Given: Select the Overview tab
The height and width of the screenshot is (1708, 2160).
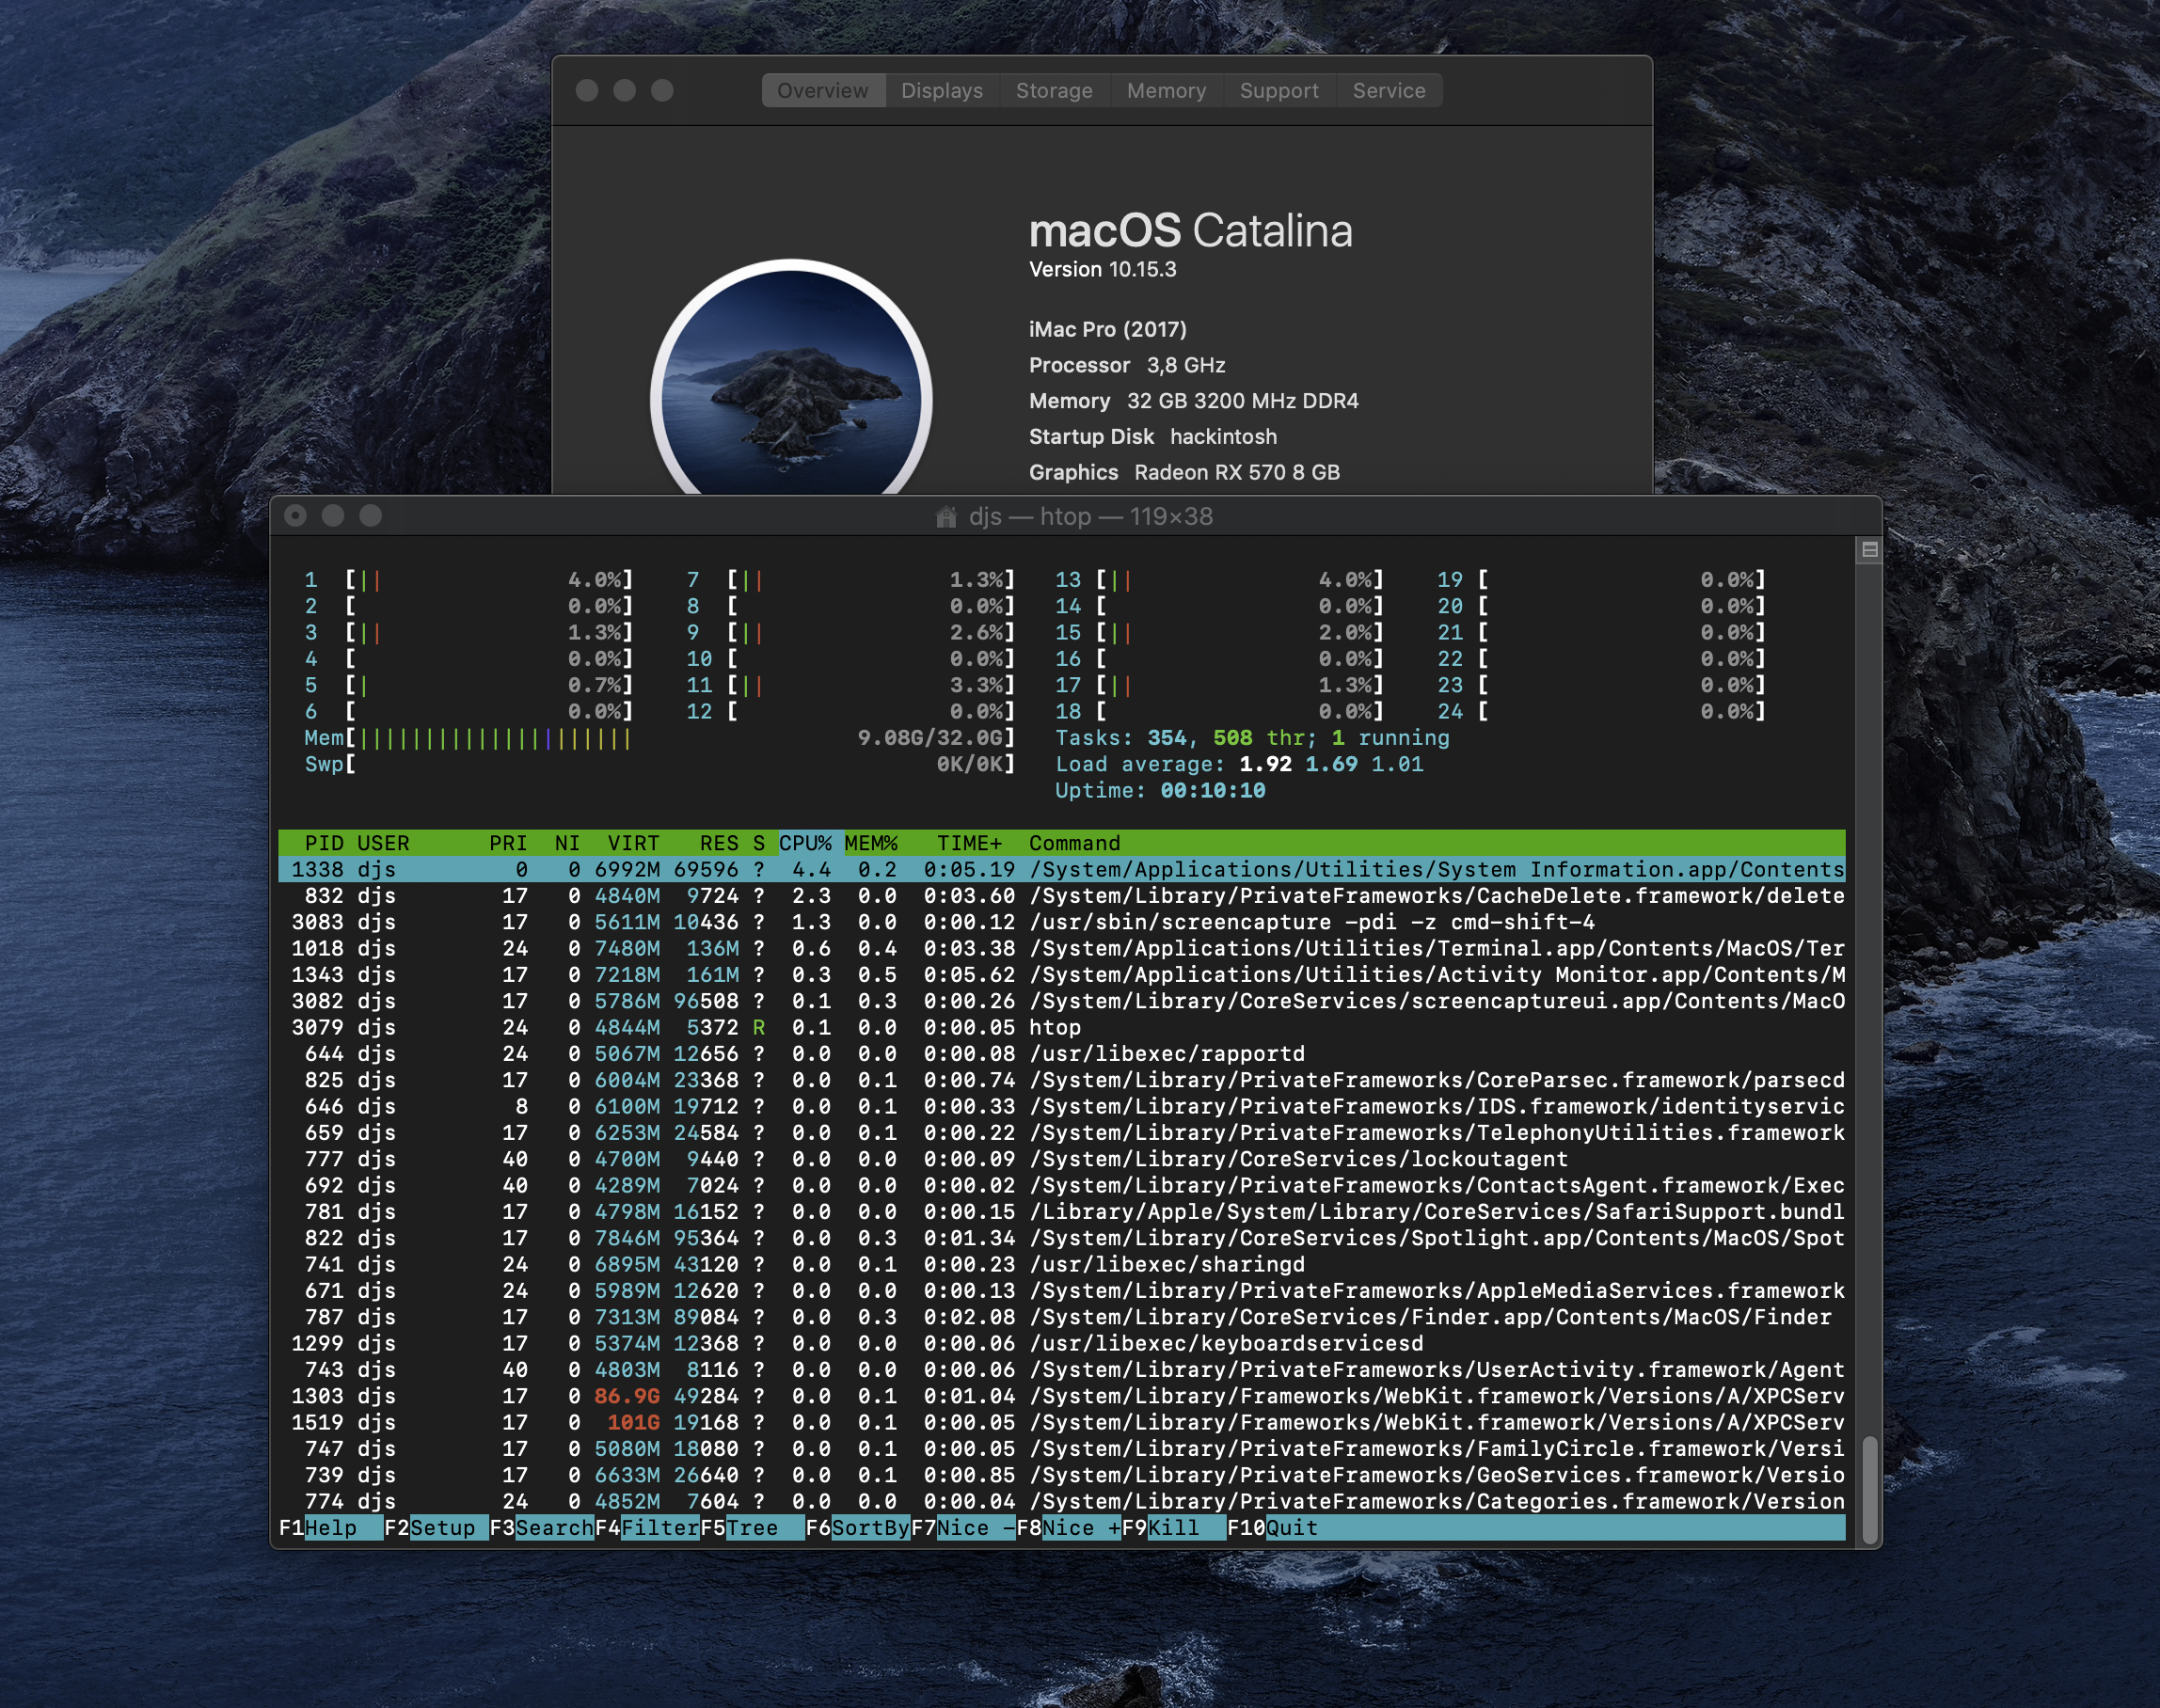Looking at the screenshot, I should click(x=822, y=90).
